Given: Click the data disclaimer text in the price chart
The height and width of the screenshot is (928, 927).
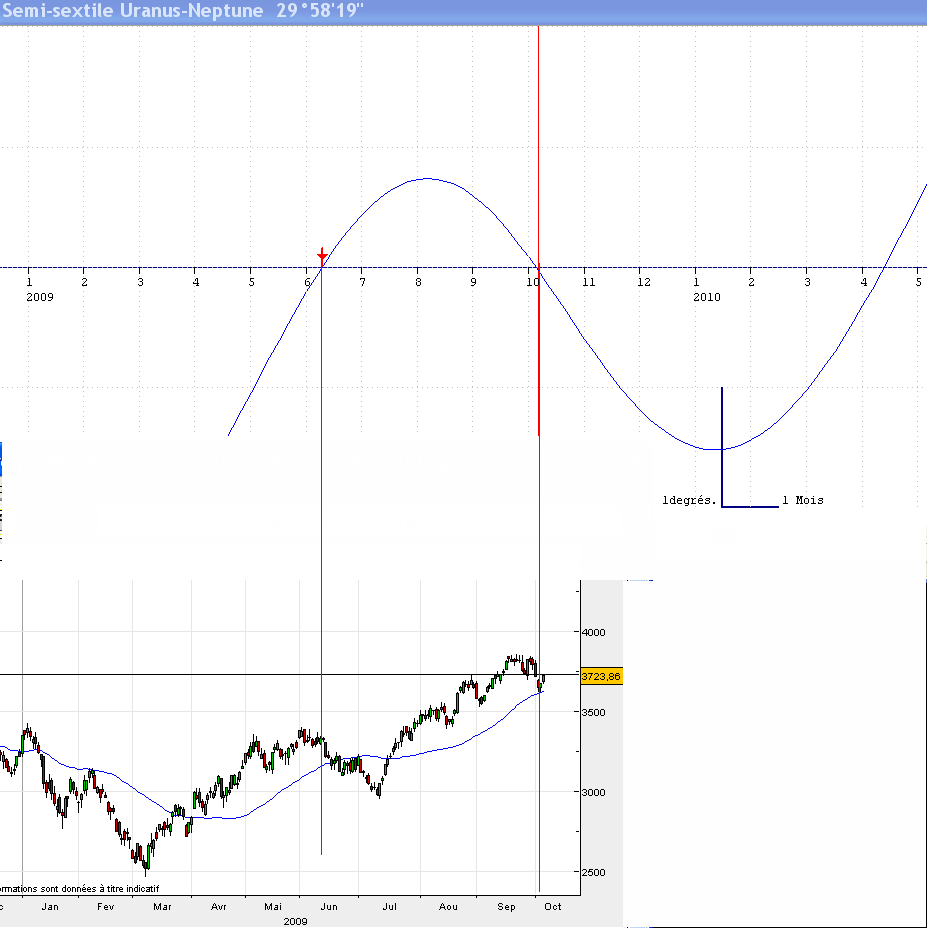Looking at the screenshot, I should pos(80,888).
